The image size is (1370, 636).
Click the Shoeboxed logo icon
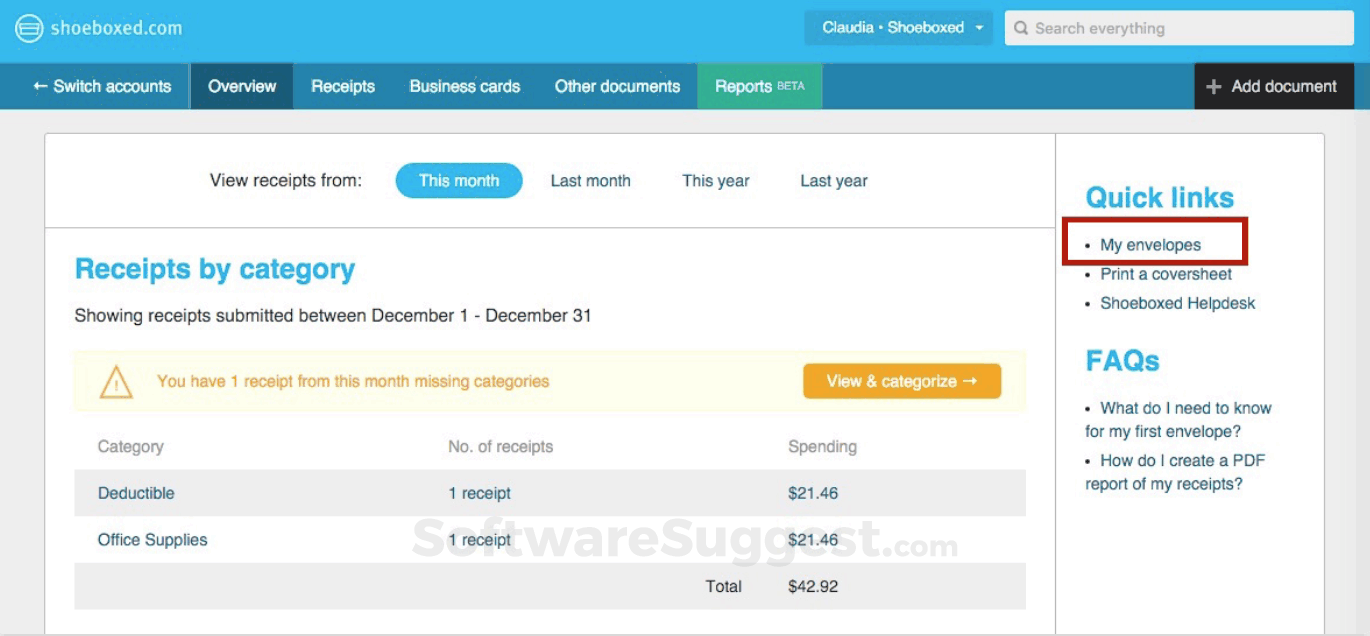[29, 28]
